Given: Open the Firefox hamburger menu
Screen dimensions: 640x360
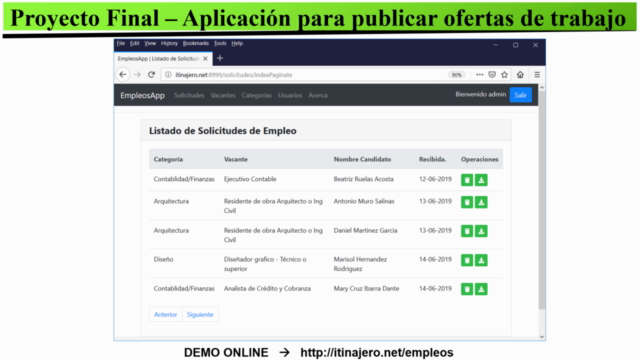Looking at the screenshot, I should point(537,75).
